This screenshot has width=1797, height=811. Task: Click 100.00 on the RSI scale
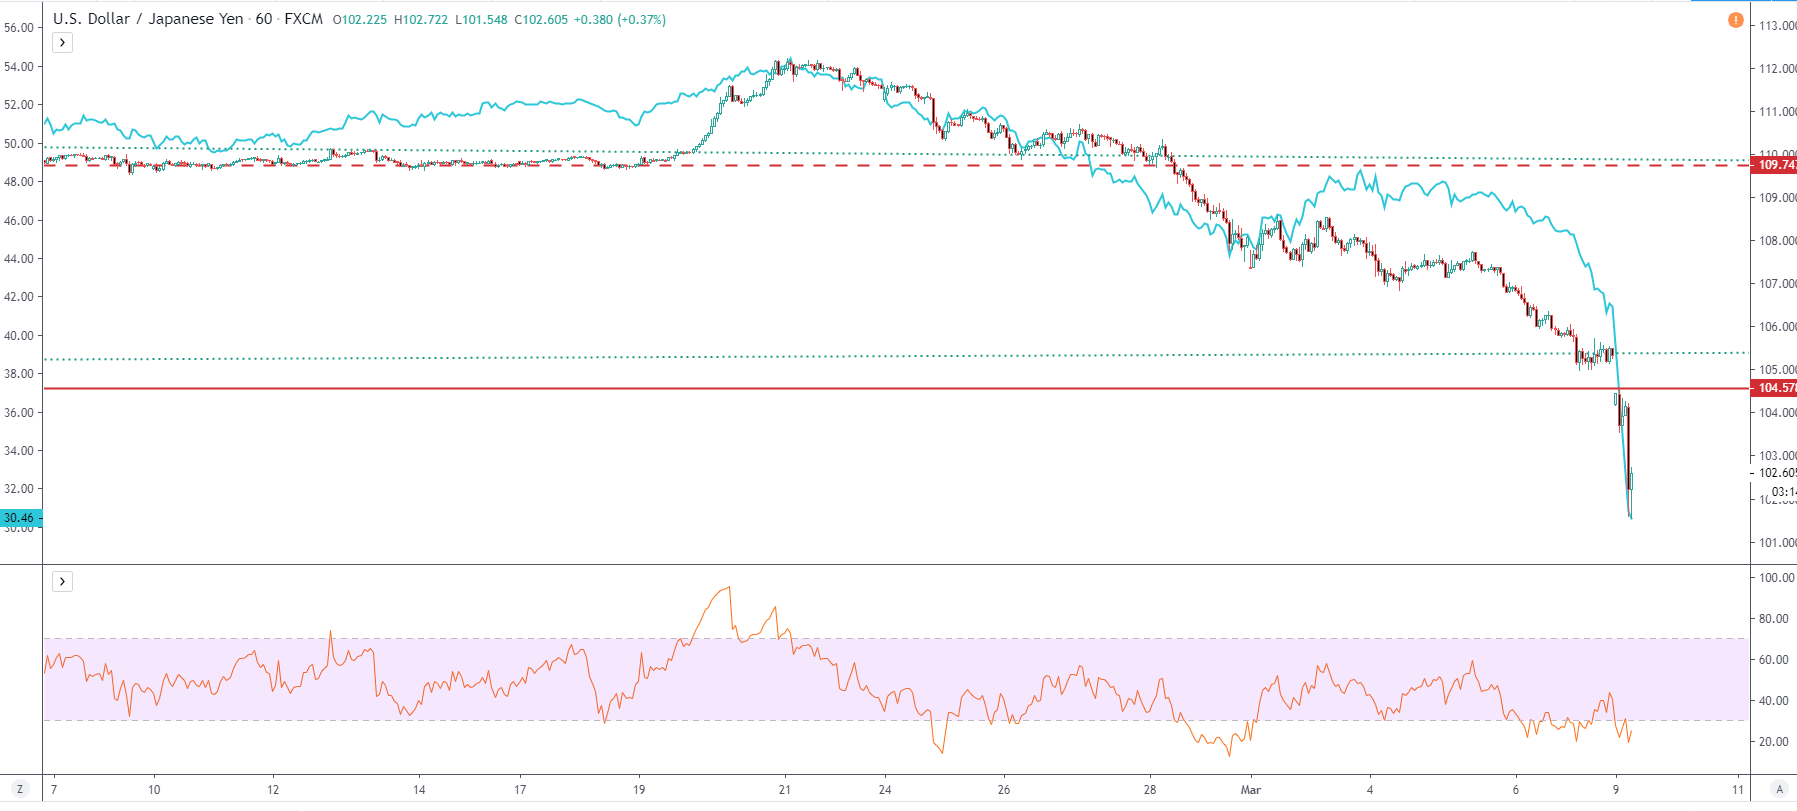coord(1777,578)
